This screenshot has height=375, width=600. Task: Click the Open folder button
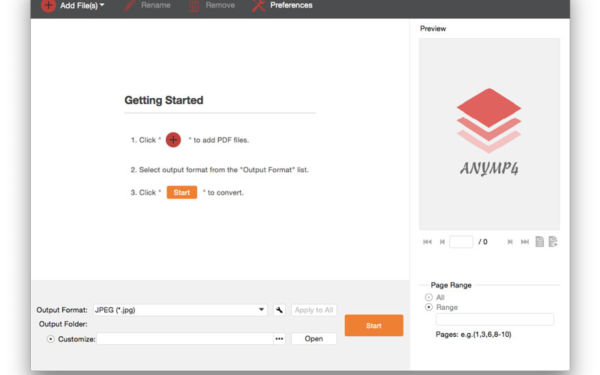pyautogui.click(x=314, y=339)
